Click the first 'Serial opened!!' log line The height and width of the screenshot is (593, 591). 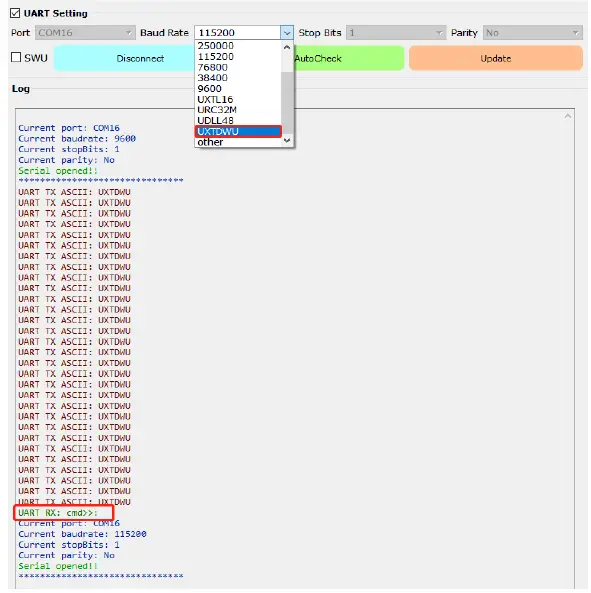(58, 171)
